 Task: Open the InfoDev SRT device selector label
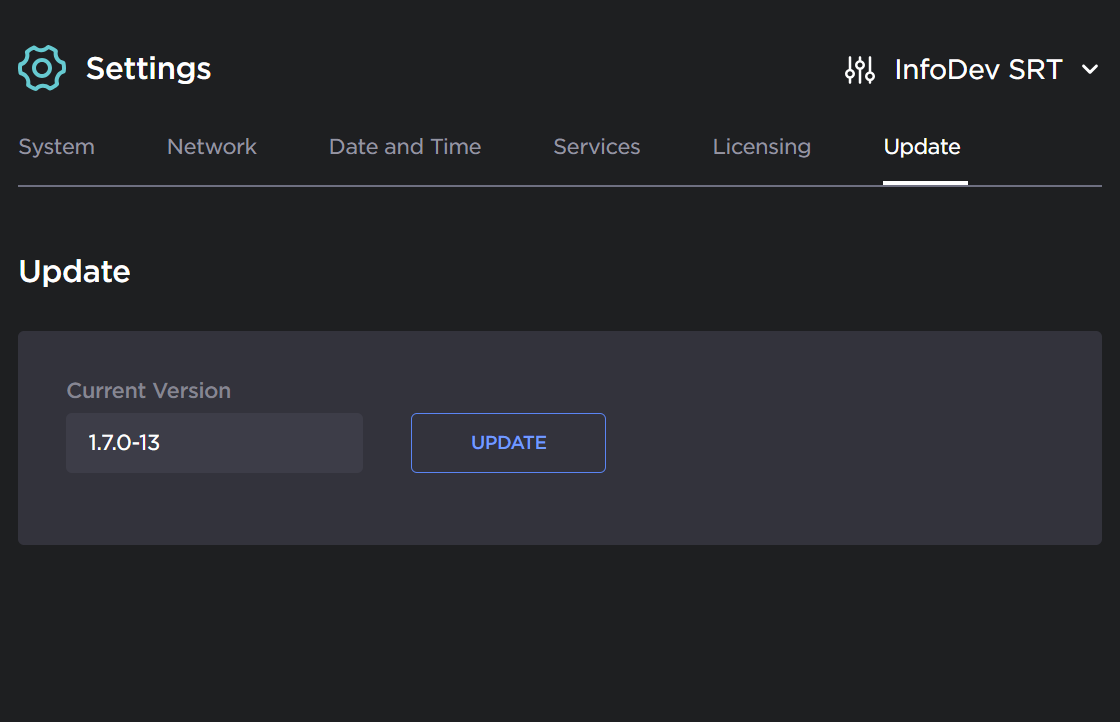click(x=978, y=69)
